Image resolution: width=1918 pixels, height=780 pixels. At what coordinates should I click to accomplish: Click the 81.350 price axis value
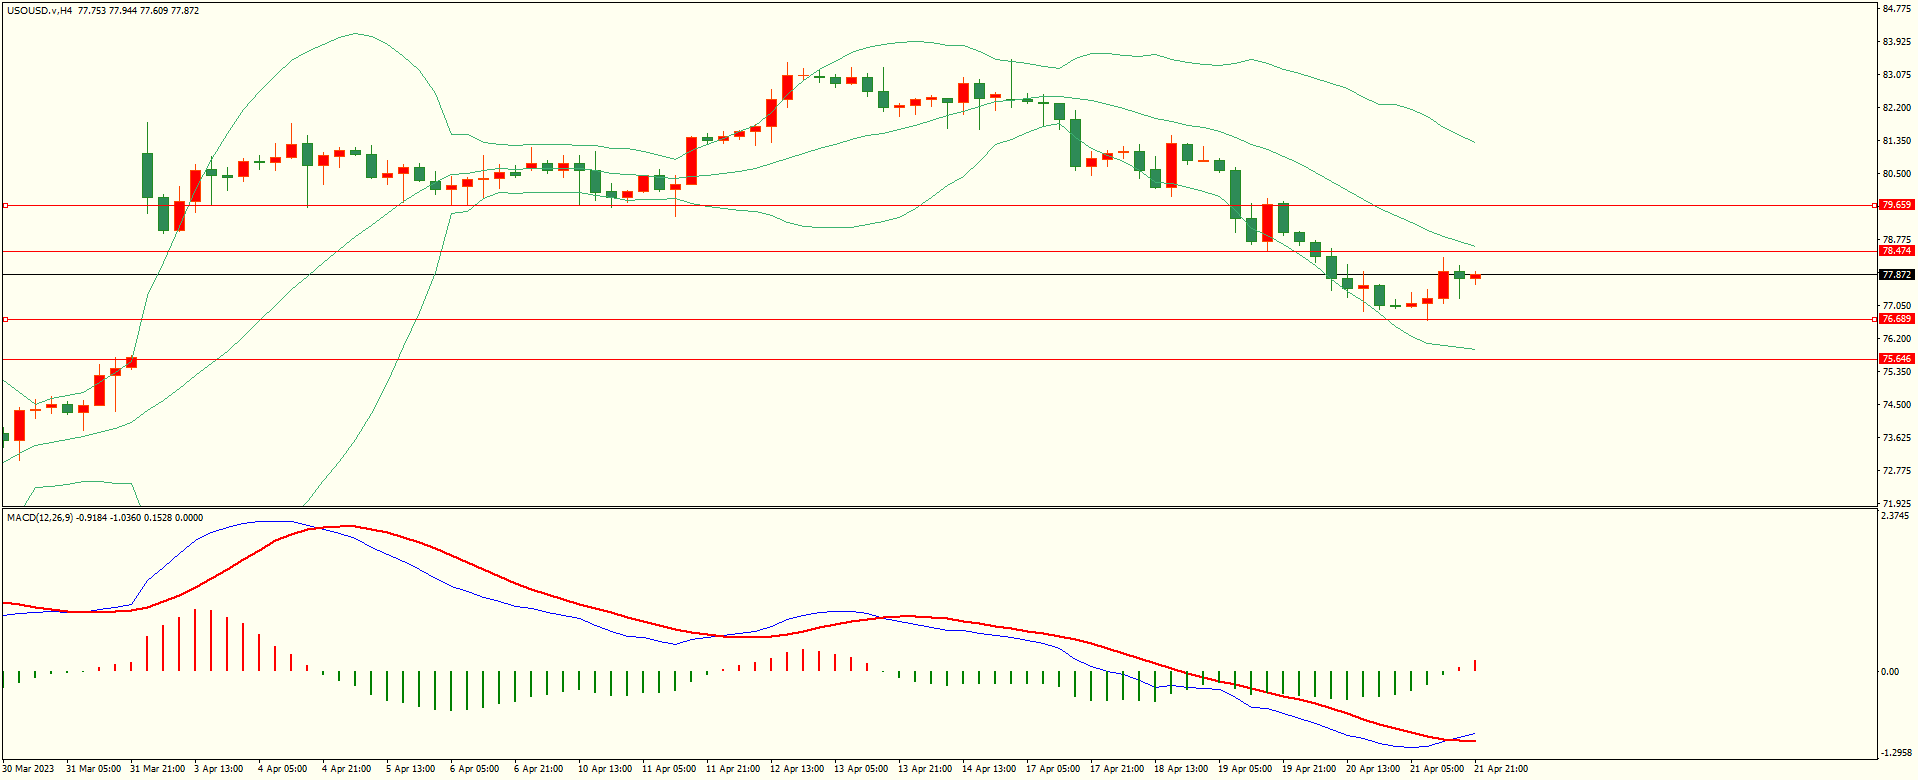tap(1897, 141)
